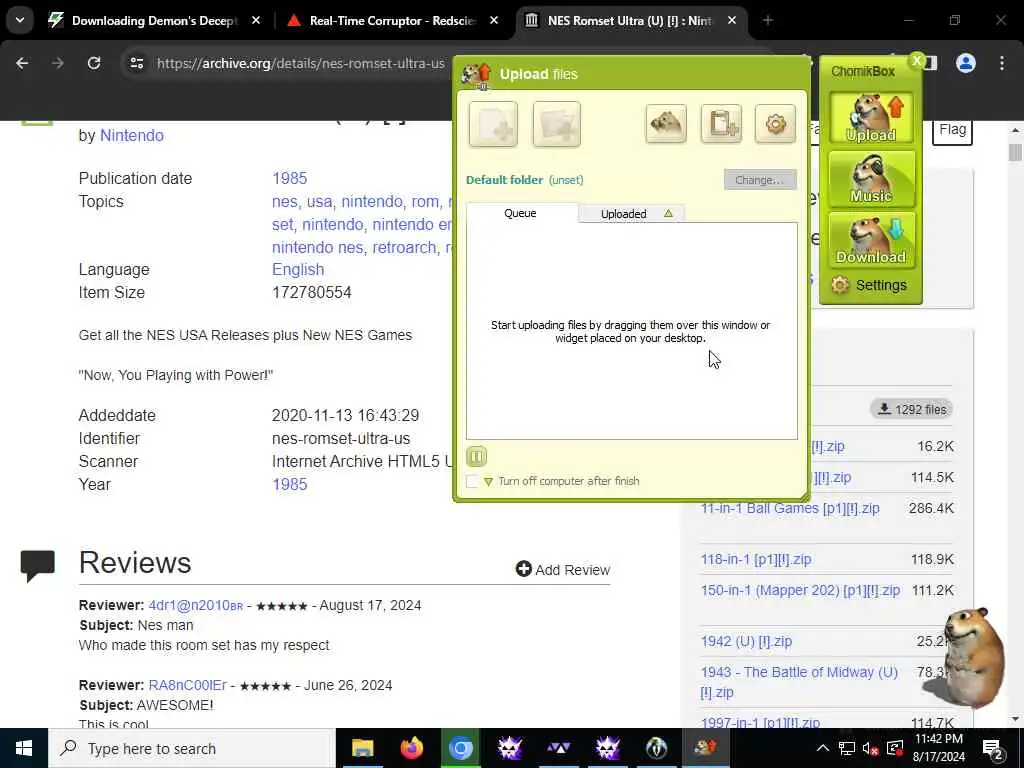
Task: Click the taskbar clock showing 11:42 PM
Action: (x=939, y=748)
